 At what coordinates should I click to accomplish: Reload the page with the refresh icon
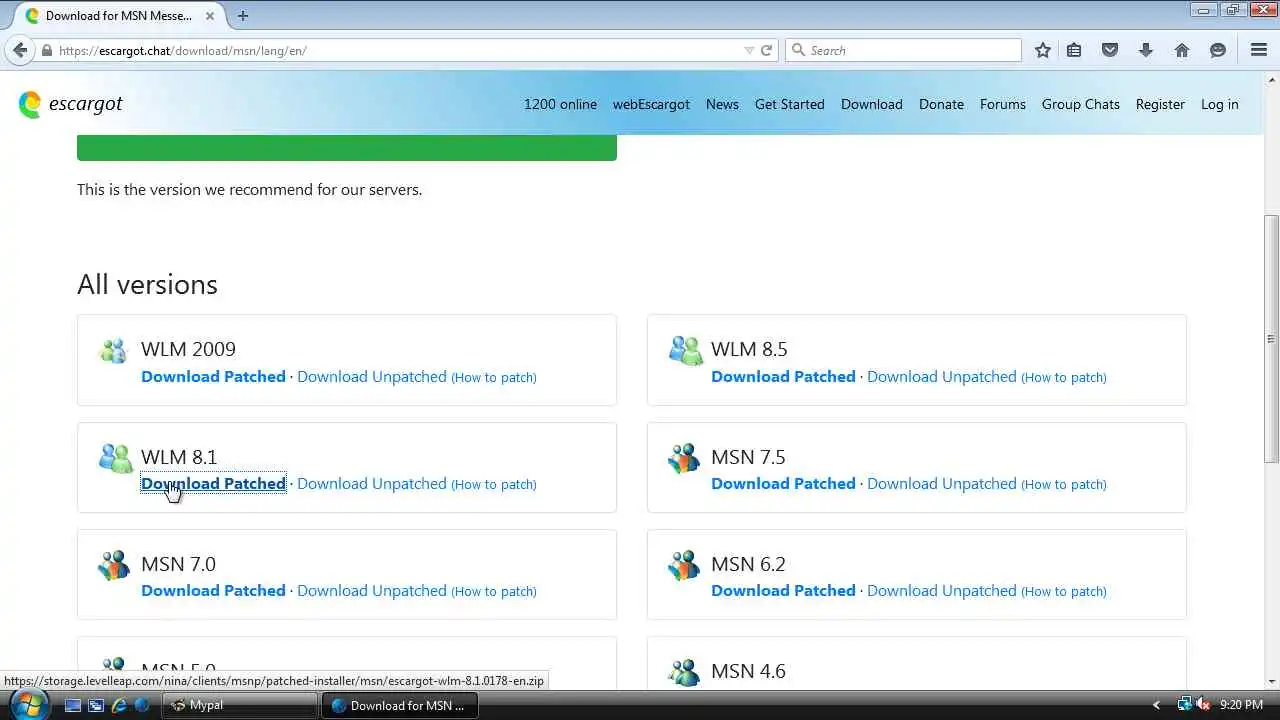[767, 50]
